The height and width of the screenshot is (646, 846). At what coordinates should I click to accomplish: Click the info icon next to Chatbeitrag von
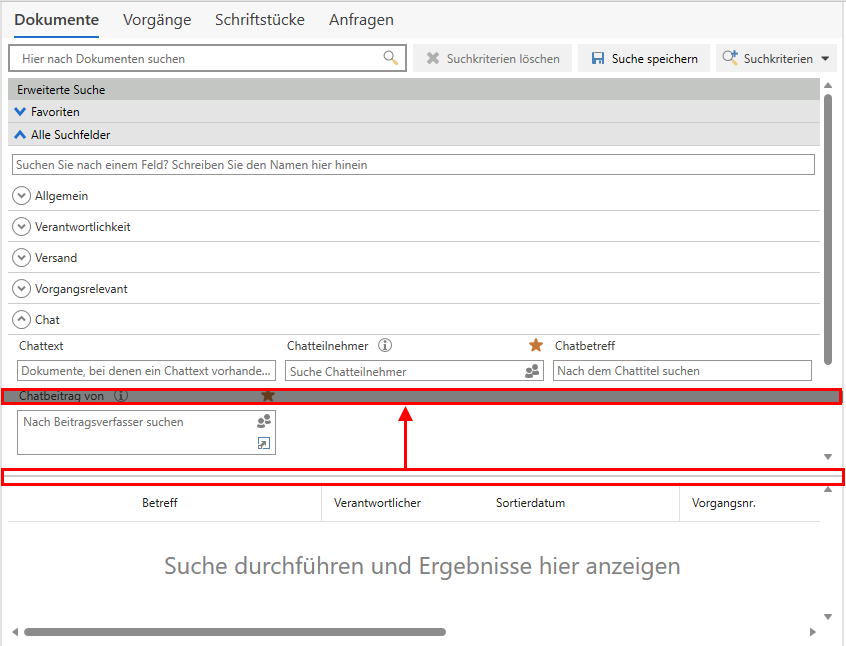pos(121,396)
